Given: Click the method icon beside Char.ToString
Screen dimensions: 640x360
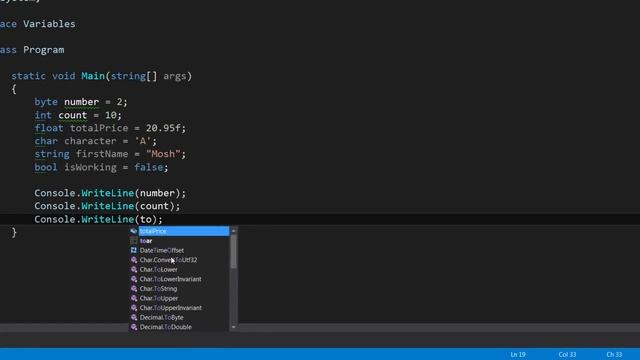Looking at the screenshot, I should pyautogui.click(x=133, y=289).
